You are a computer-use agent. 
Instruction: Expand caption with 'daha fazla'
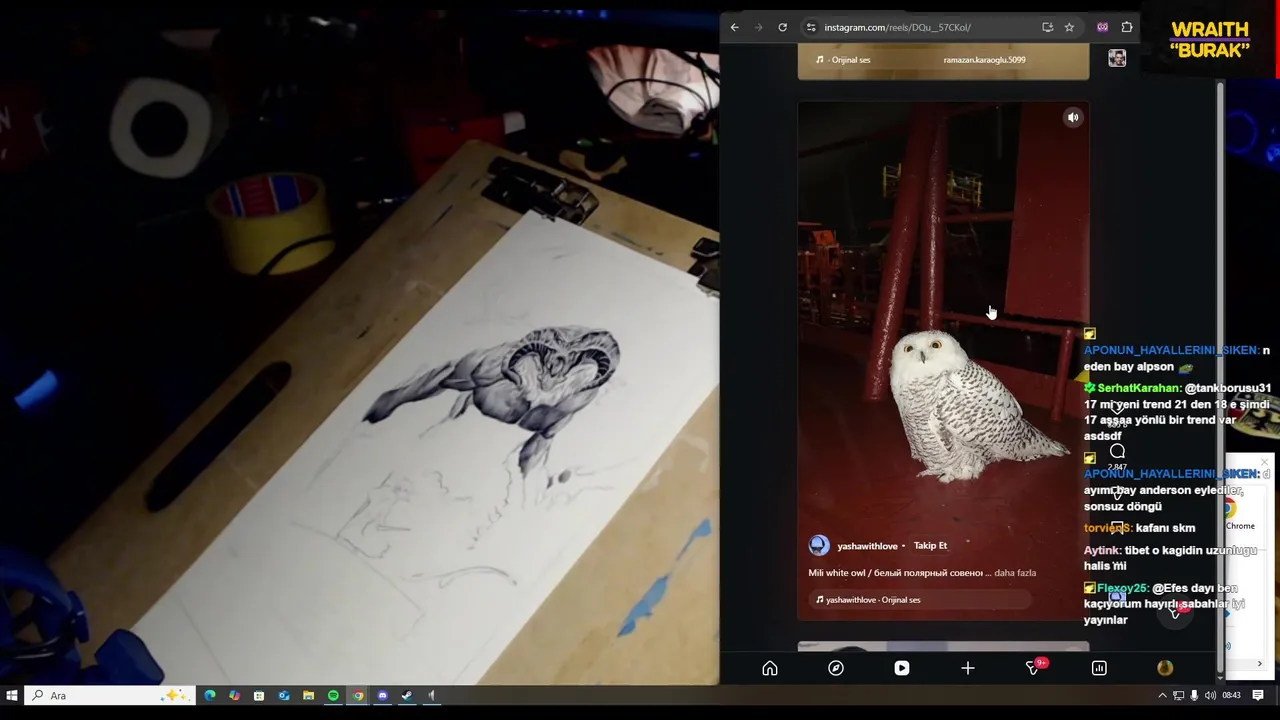coord(1015,573)
